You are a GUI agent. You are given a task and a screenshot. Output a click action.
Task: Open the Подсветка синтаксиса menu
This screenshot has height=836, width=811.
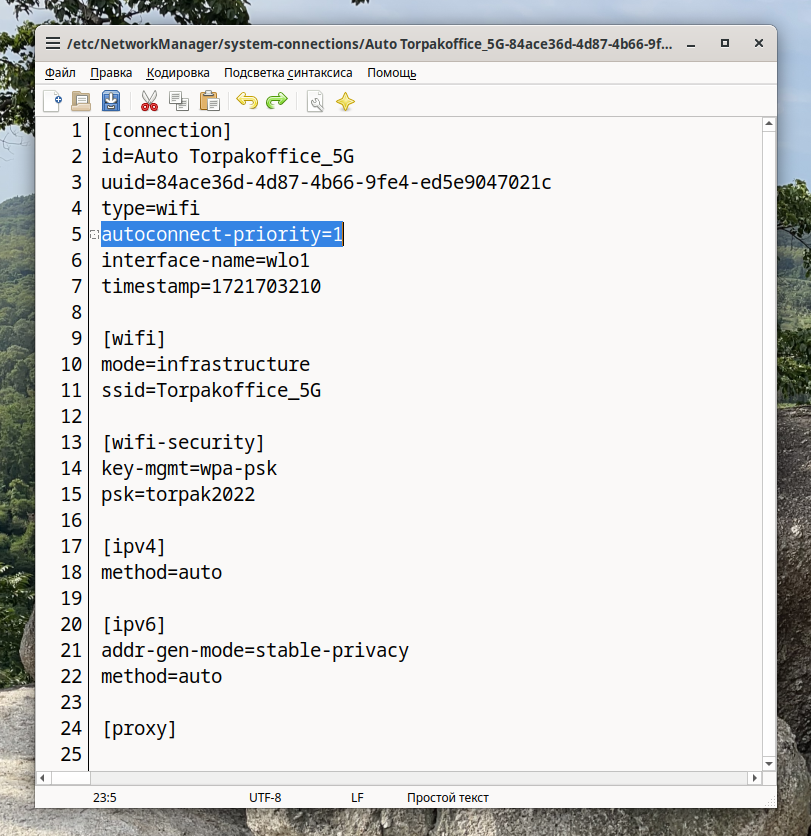[288, 73]
